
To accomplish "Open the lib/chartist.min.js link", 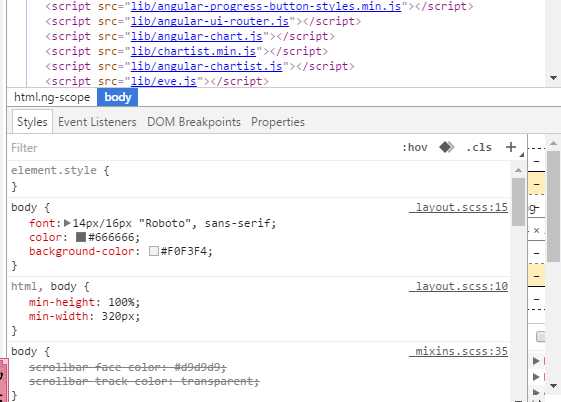I will point(193,51).
